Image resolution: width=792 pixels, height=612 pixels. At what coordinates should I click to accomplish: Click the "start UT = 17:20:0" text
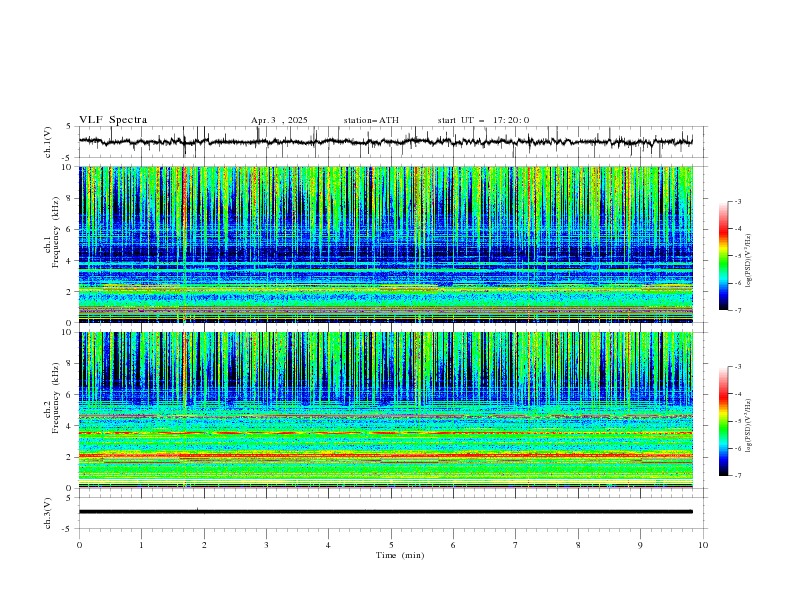[x=483, y=120]
